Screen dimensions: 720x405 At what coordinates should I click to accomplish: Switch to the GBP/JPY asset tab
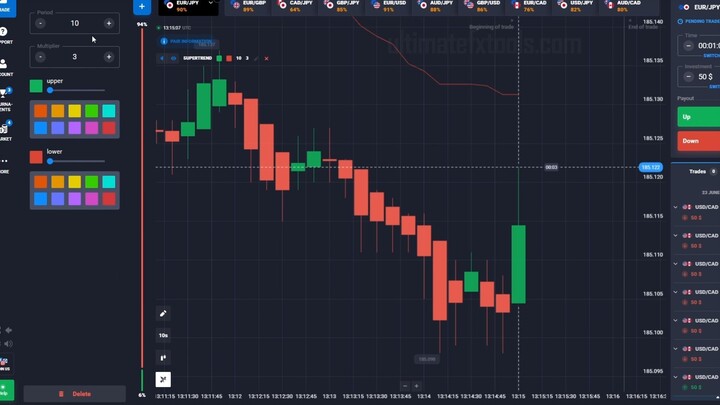coord(343,6)
